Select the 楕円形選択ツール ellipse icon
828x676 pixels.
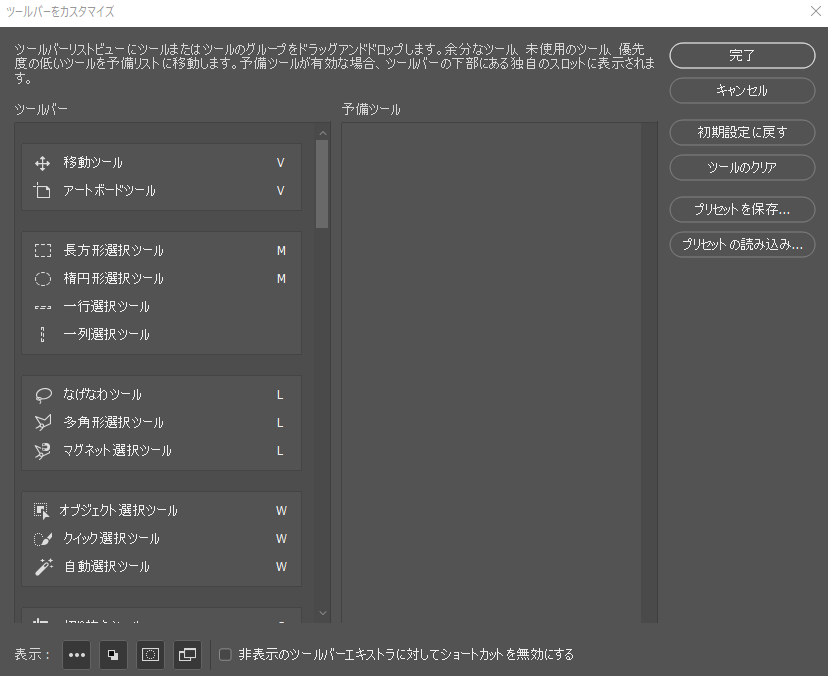point(43,278)
